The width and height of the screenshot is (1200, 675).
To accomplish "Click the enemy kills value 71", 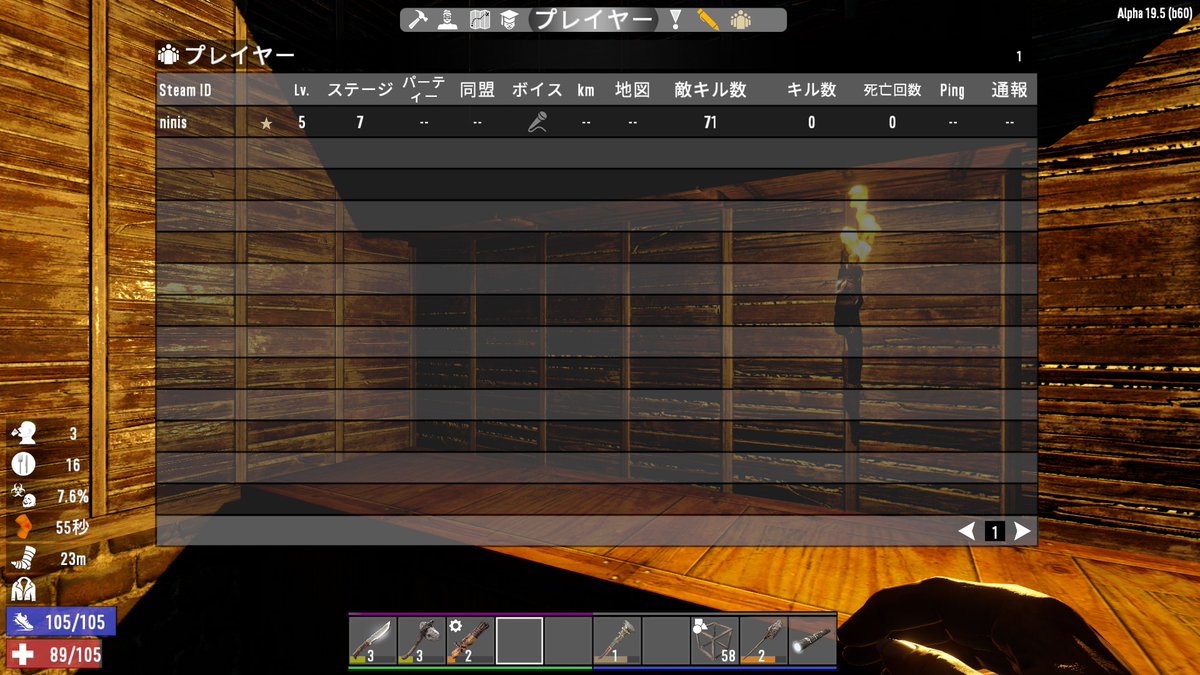I will coord(711,123).
